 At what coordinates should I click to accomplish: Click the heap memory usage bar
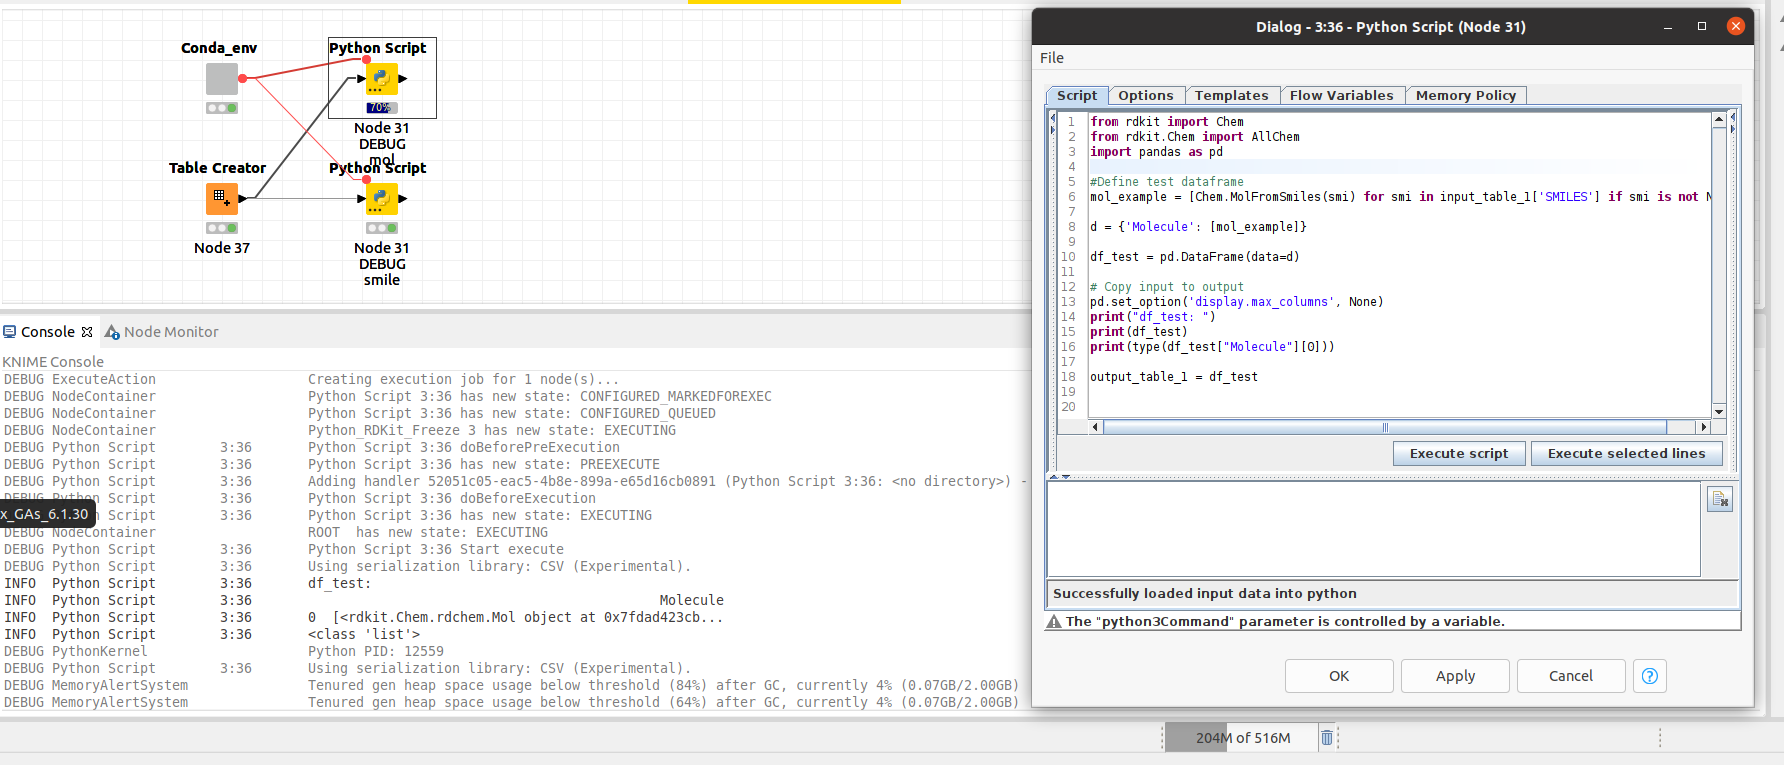(x=1242, y=738)
